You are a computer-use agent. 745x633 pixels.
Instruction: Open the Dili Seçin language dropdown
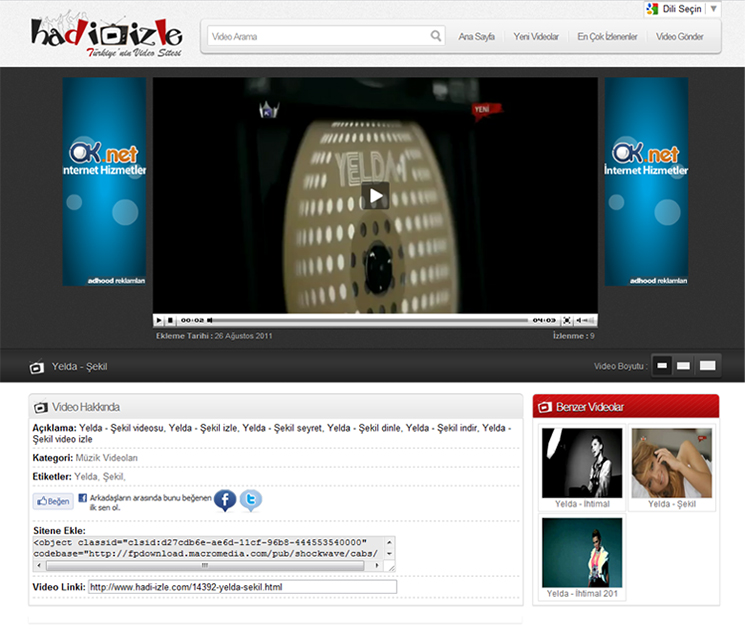(x=683, y=9)
